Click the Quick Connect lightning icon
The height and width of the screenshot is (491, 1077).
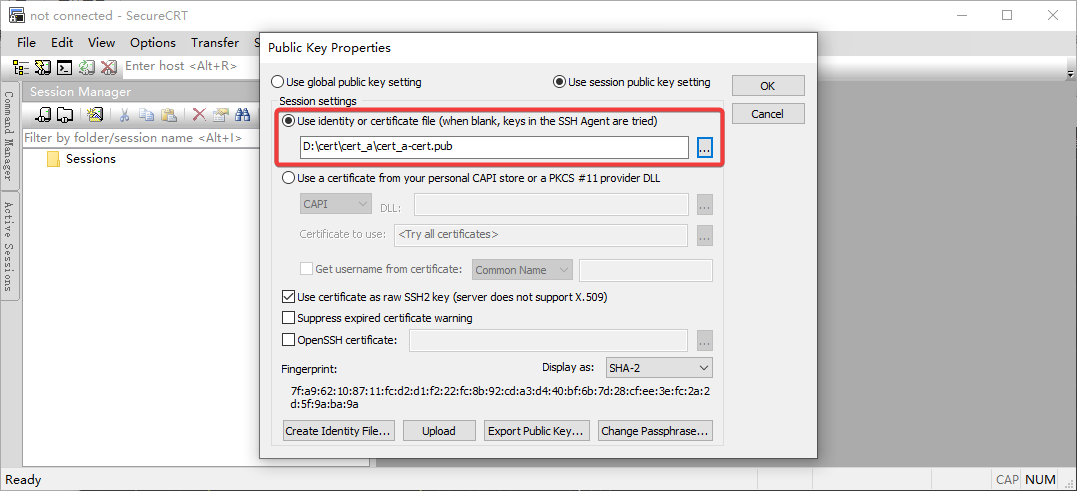tap(42, 67)
